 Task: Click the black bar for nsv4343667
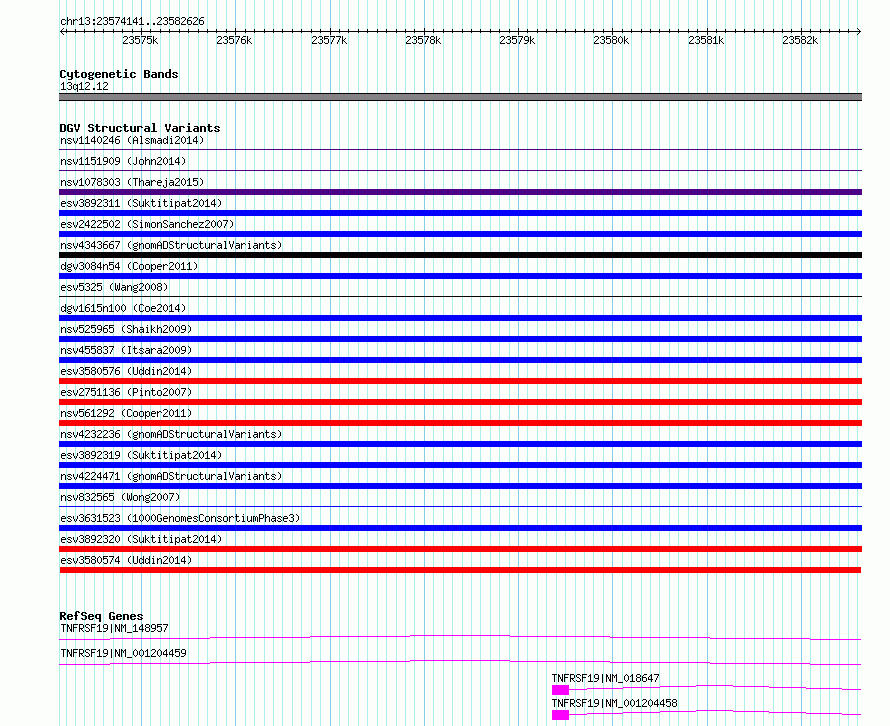pos(460,255)
